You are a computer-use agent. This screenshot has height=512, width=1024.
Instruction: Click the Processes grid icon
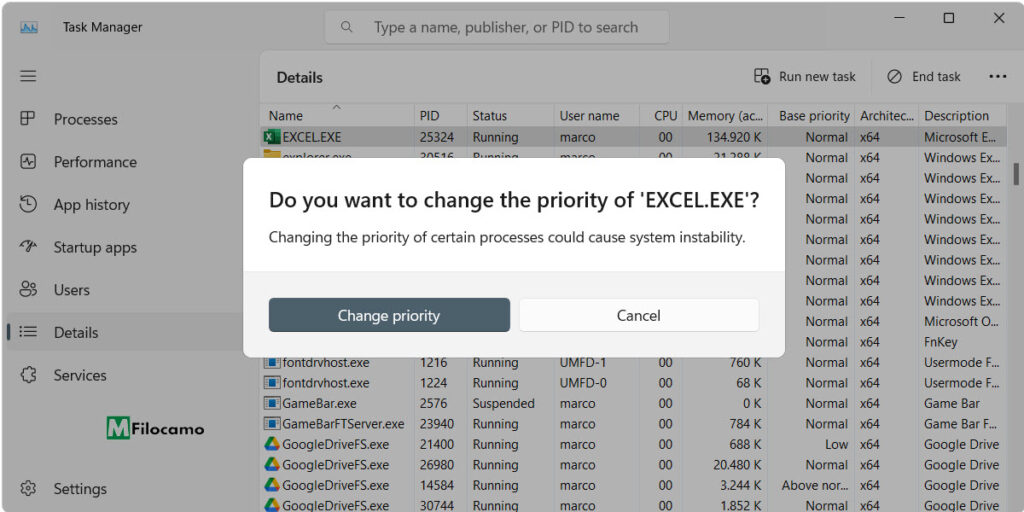click(x=27, y=119)
